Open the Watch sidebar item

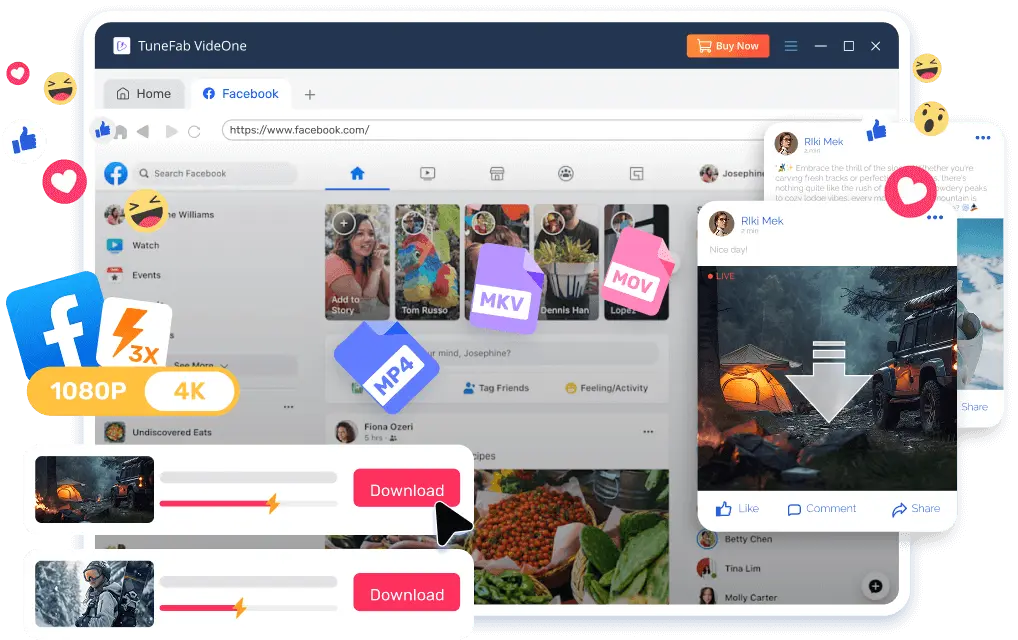[133, 245]
